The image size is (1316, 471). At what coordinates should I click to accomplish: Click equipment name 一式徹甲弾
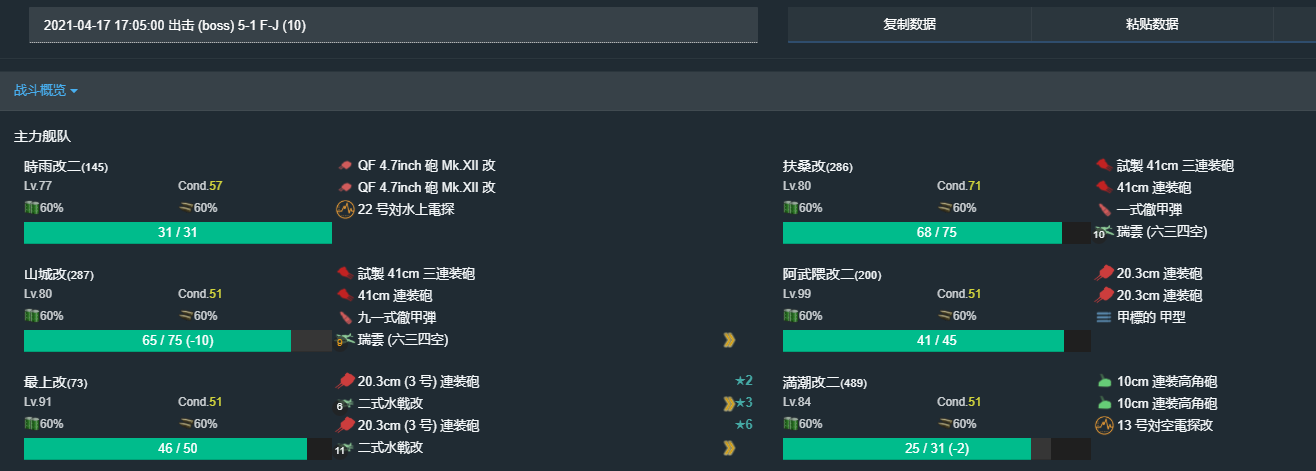coord(1151,210)
